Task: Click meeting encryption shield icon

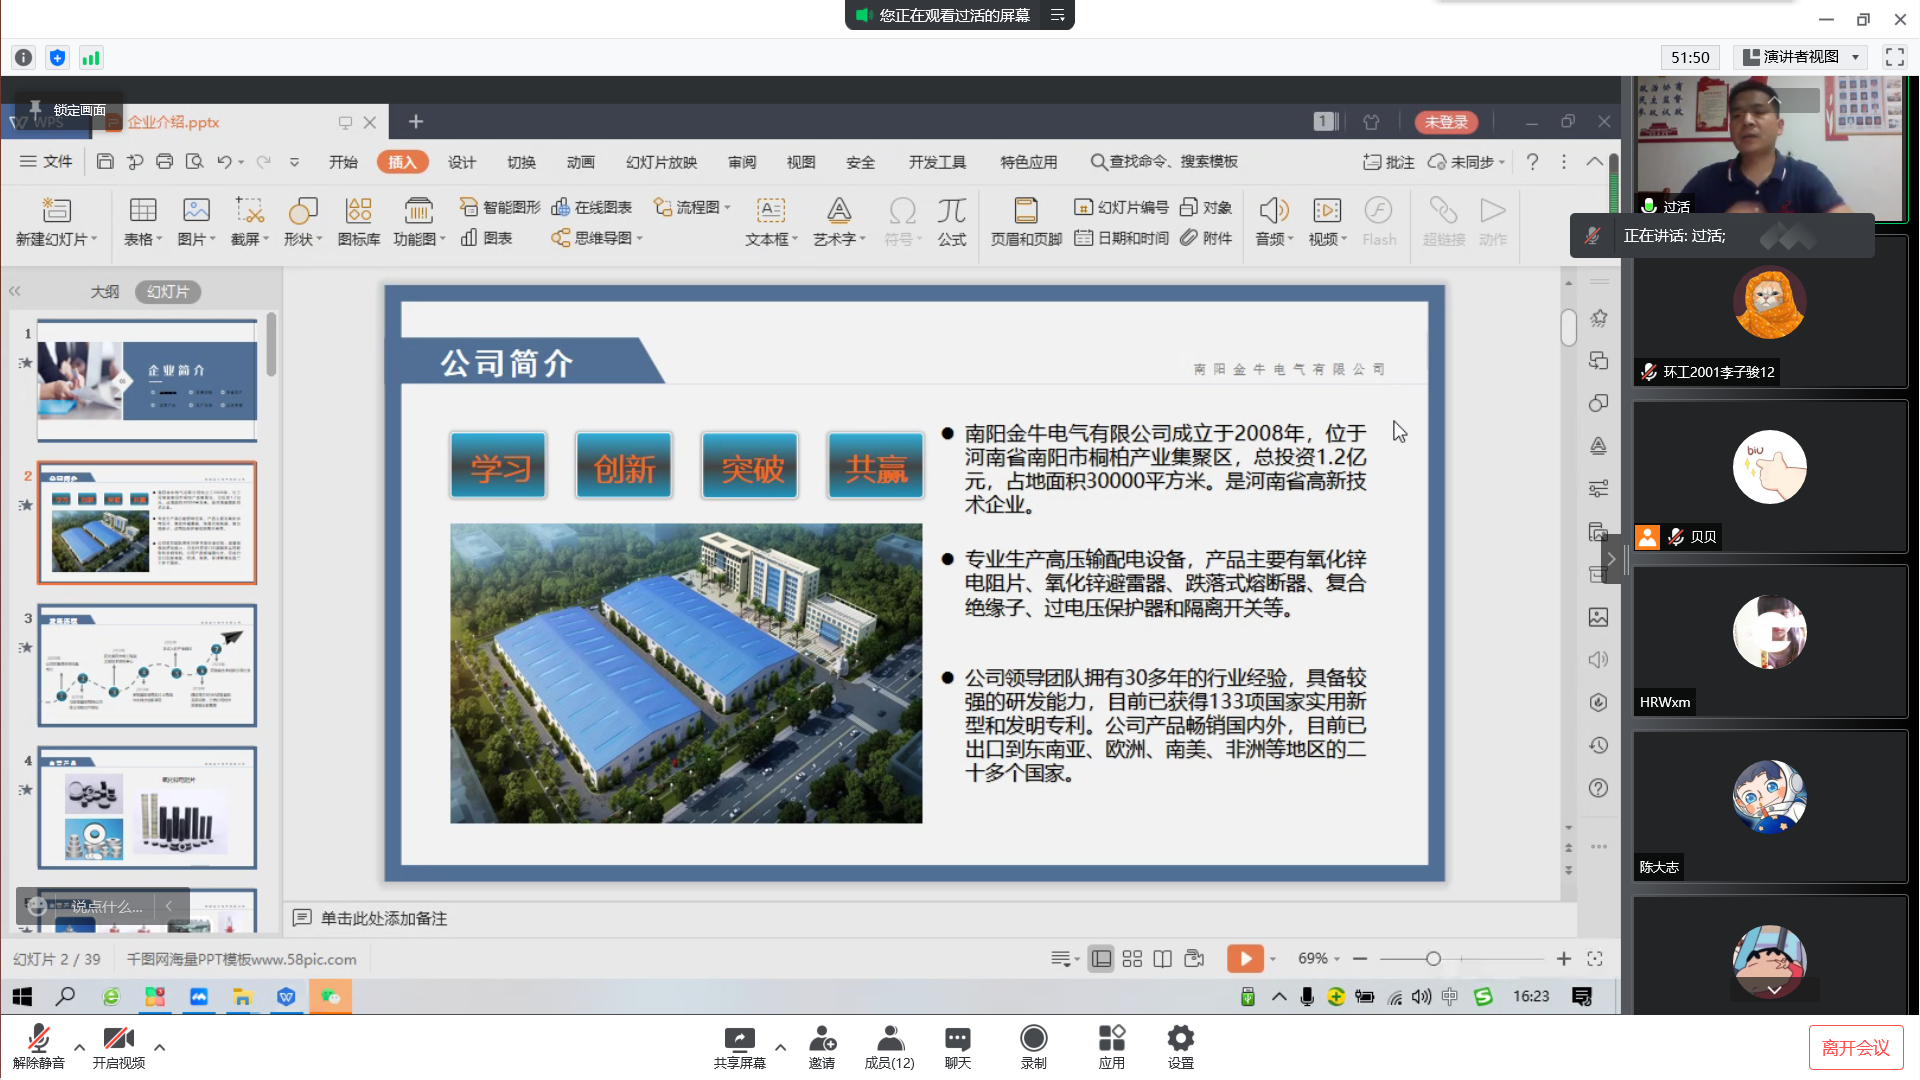Action: pos(57,58)
